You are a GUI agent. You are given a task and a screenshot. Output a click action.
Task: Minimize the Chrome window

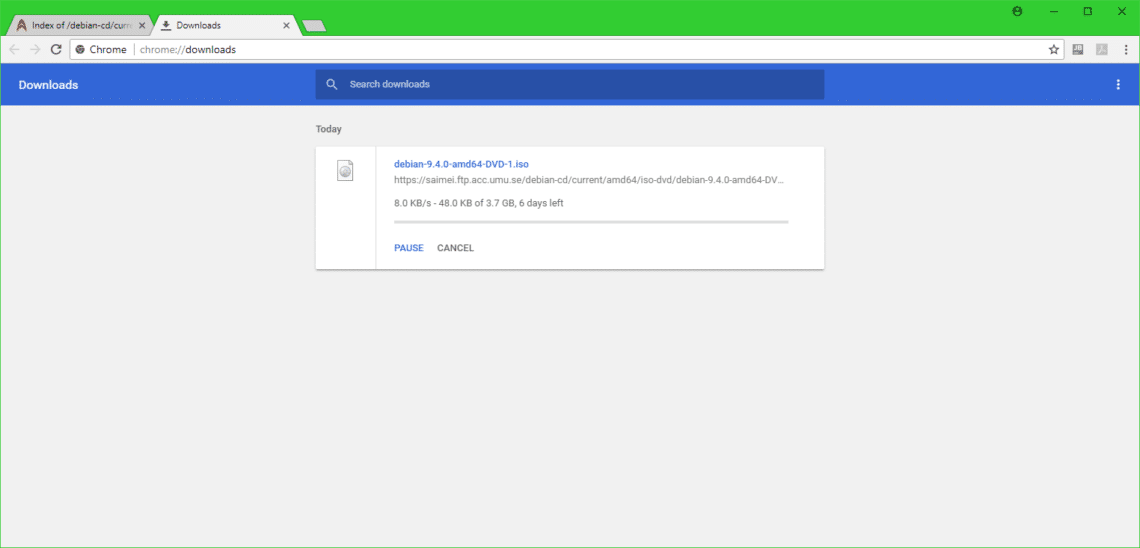[1053, 11]
